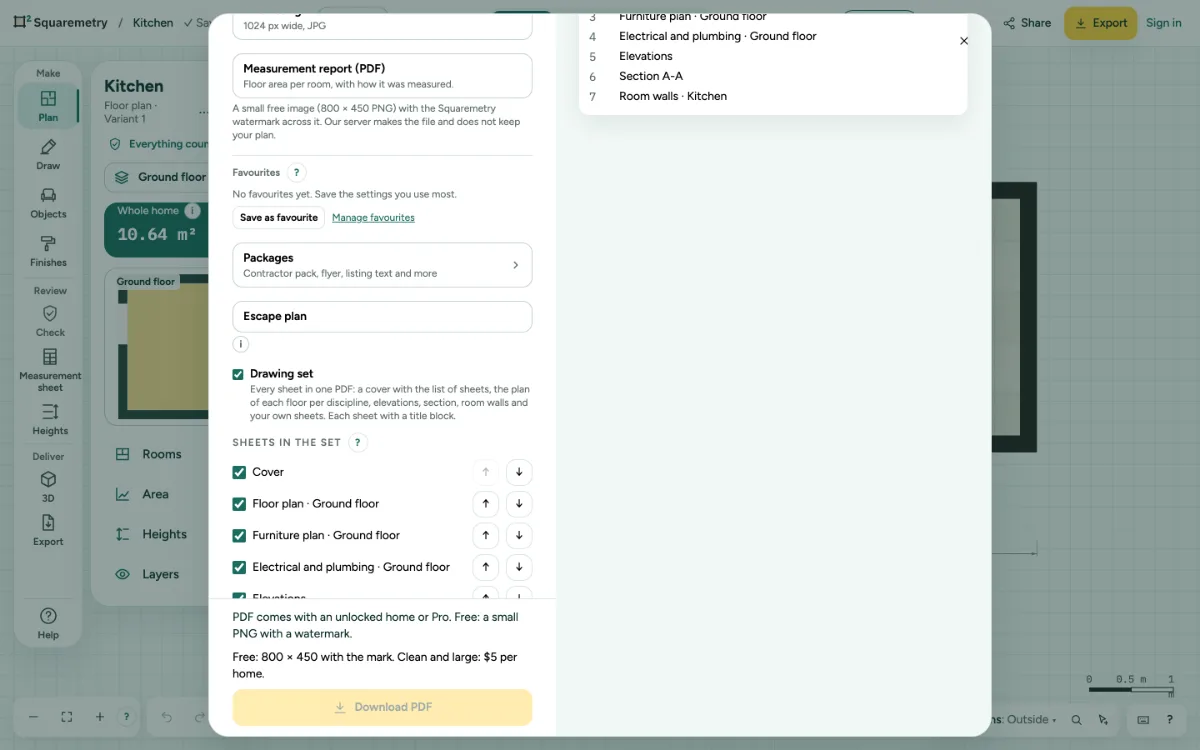Open the Heights tool in the sidebar
Viewport: 1200px width, 750px height.
[50, 420]
